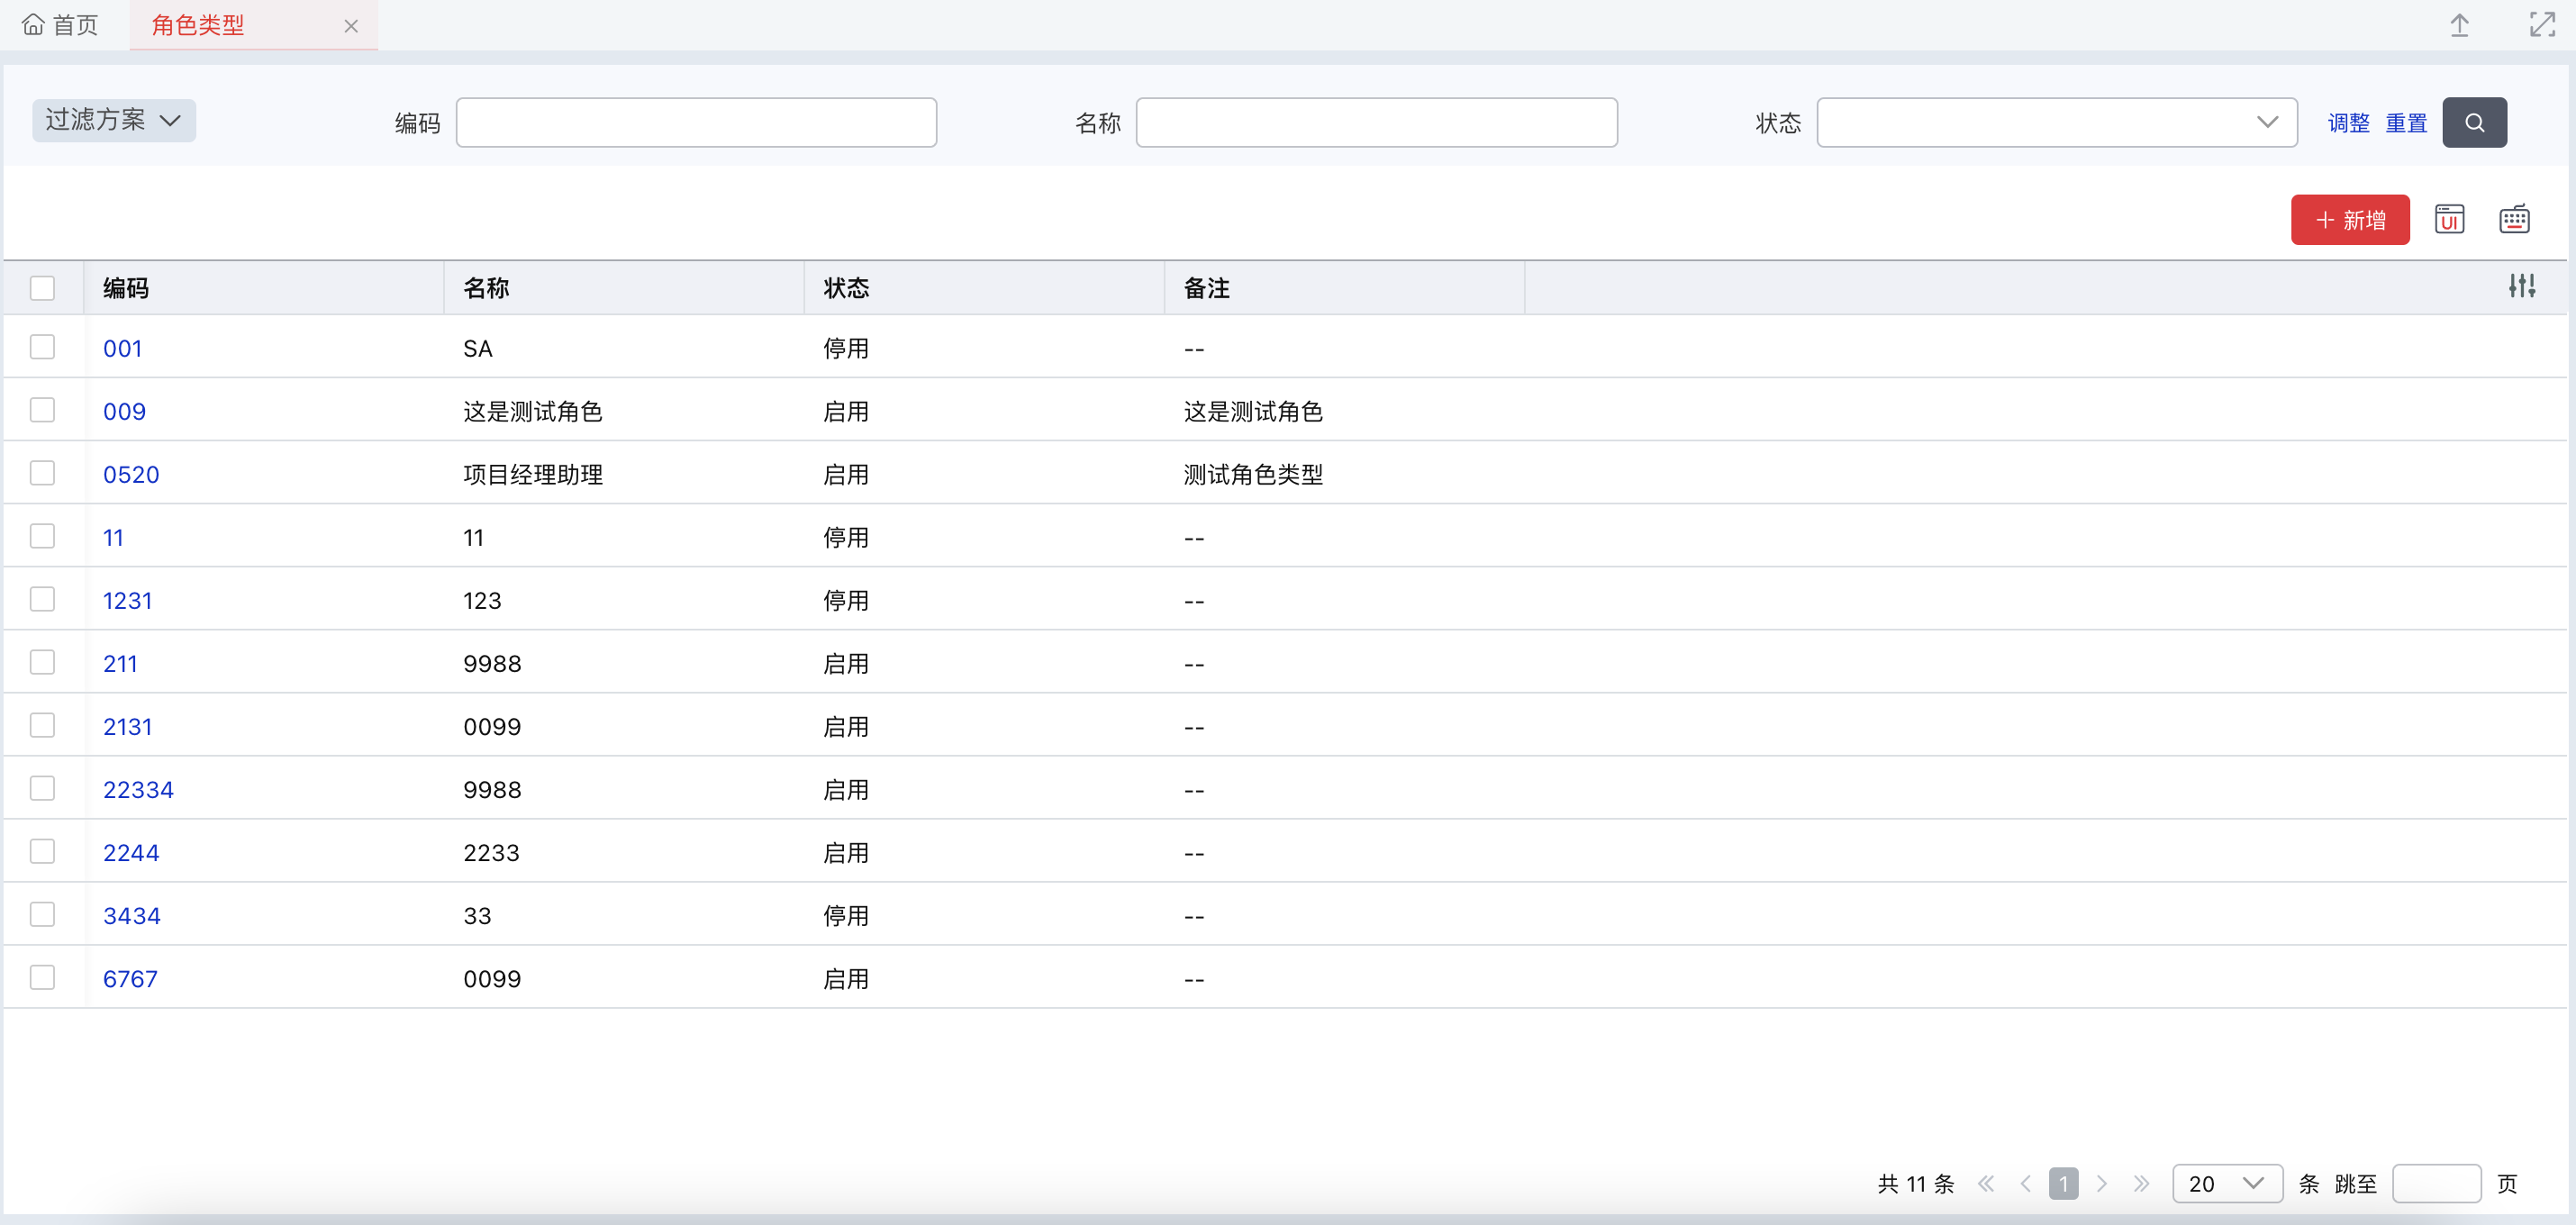The width and height of the screenshot is (2576, 1225).
Task: Open the 20 per page dropdown
Action: point(2227,1184)
